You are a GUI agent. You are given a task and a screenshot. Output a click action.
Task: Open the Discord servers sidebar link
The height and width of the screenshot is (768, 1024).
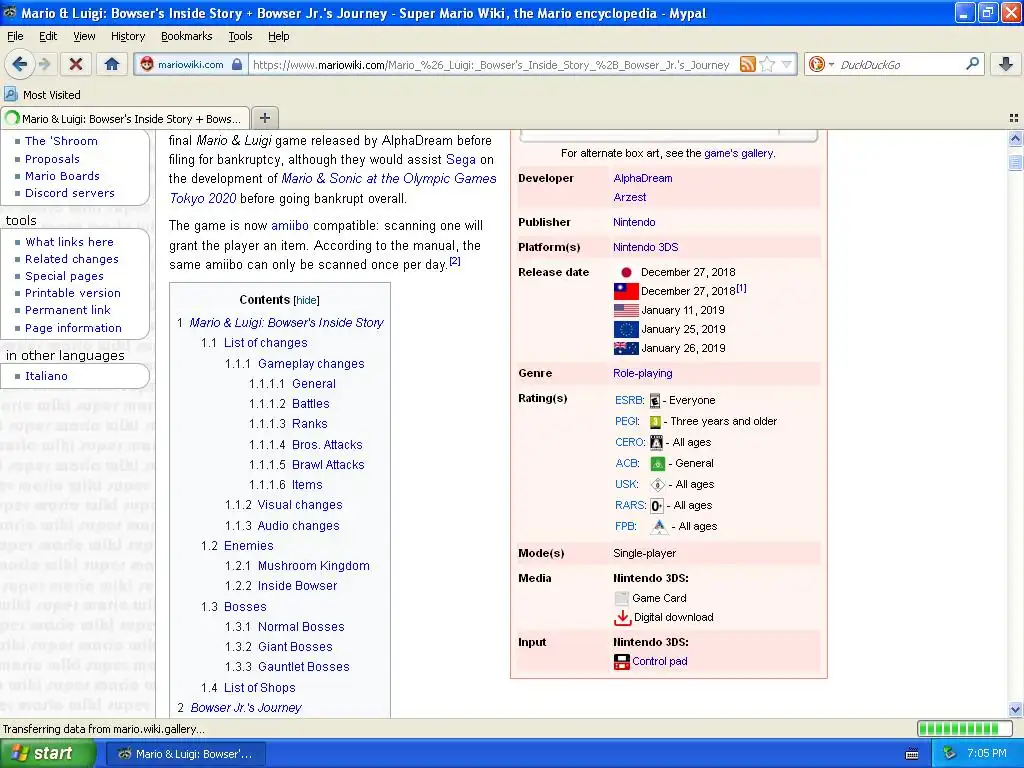[69, 193]
